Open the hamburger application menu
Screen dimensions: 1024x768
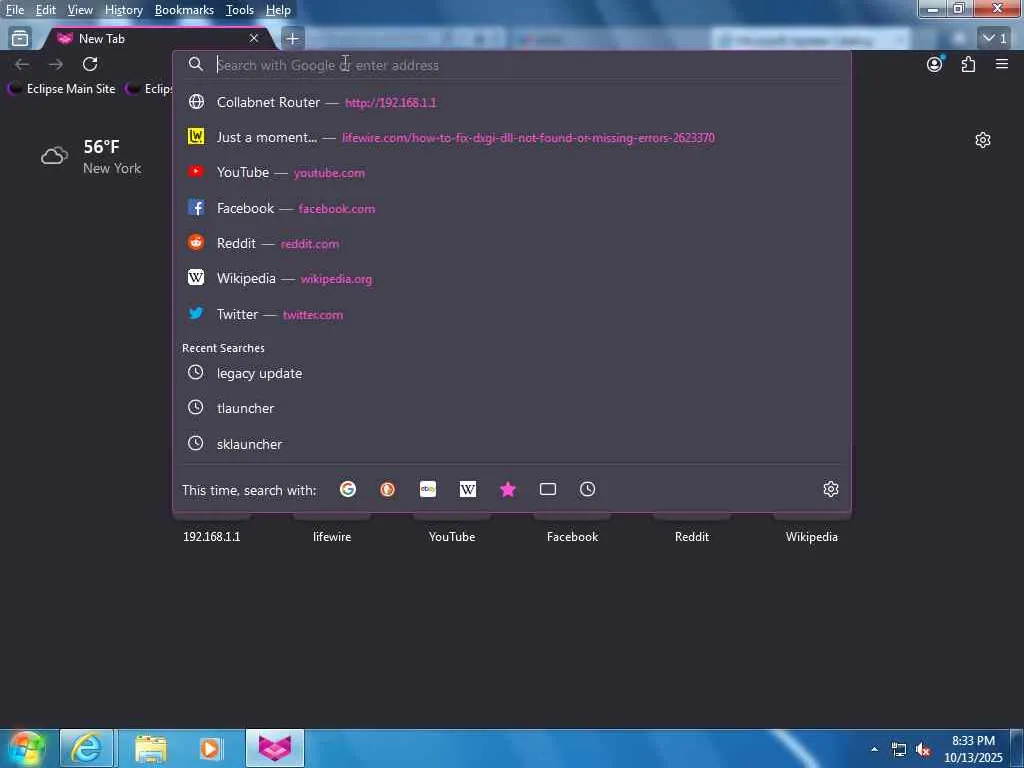[1001, 64]
